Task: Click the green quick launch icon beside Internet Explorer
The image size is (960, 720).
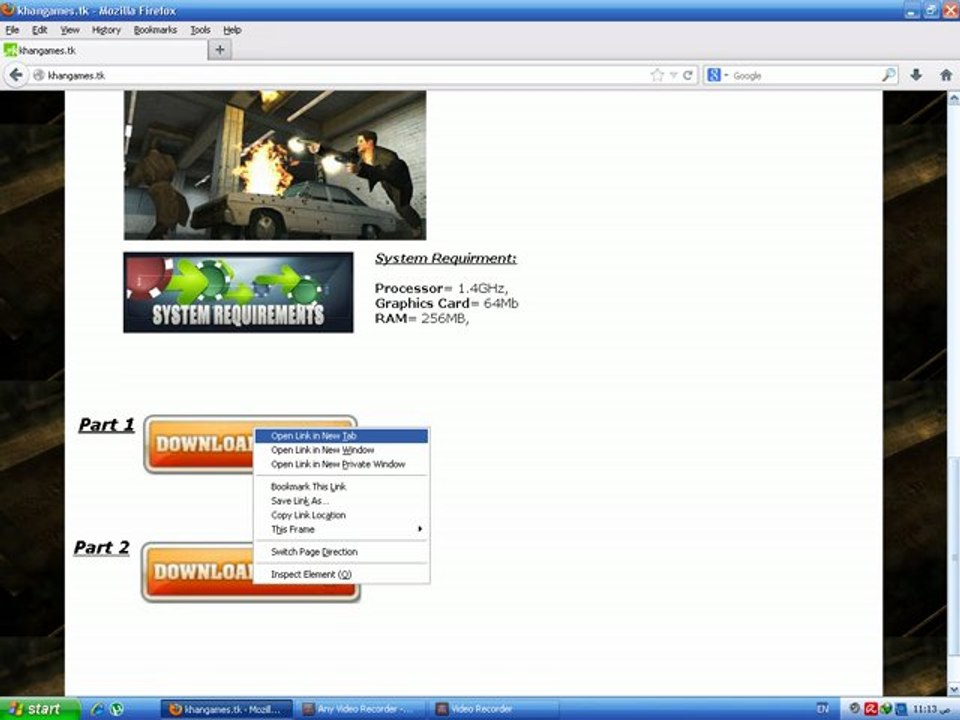Action: click(x=116, y=709)
